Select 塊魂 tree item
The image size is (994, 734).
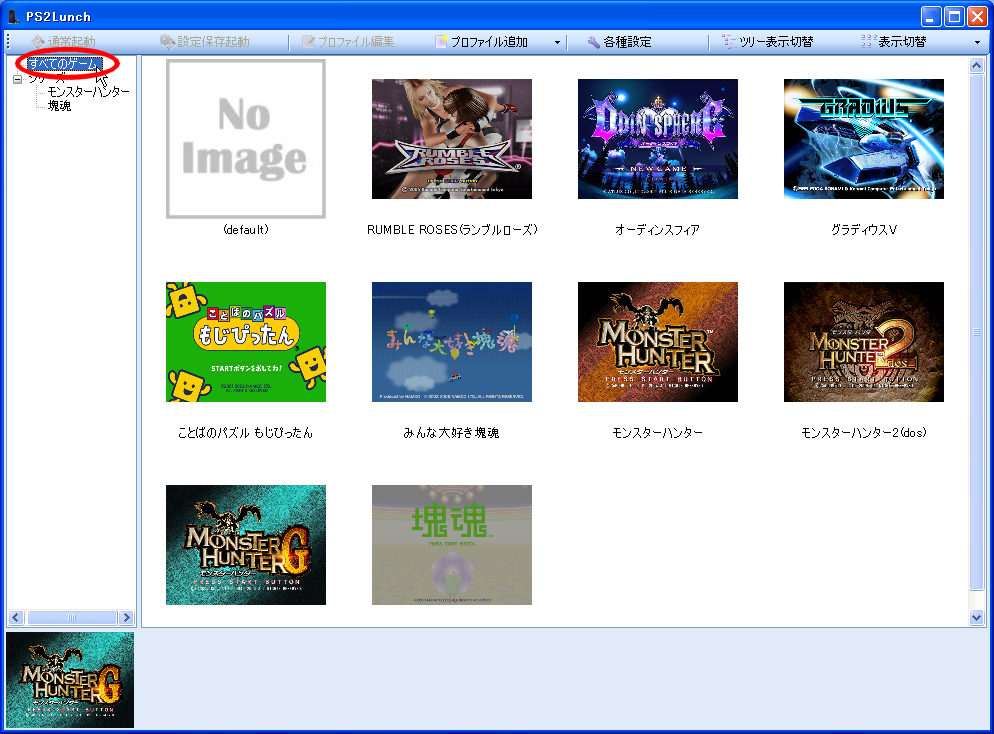59,105
